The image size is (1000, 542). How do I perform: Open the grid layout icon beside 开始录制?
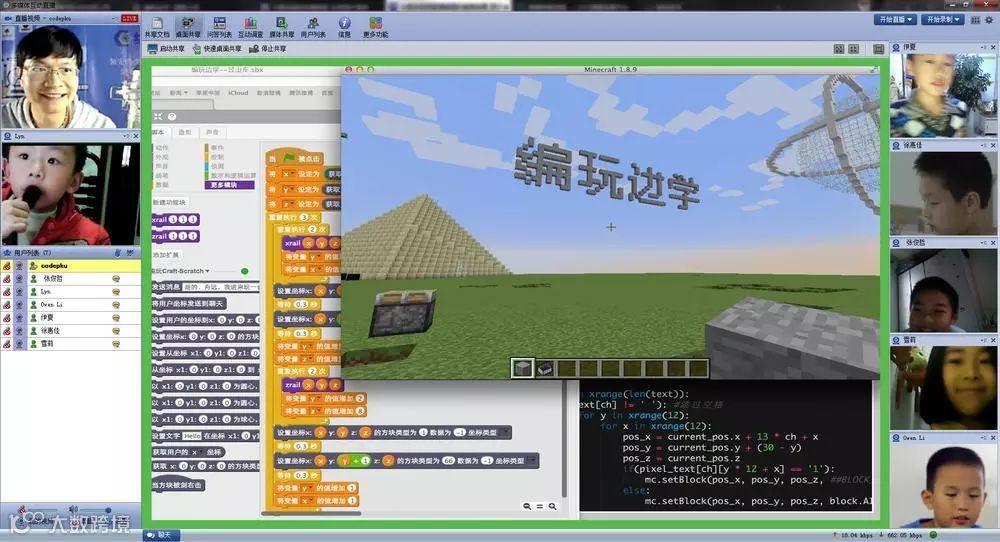click(x=975, y=20)
